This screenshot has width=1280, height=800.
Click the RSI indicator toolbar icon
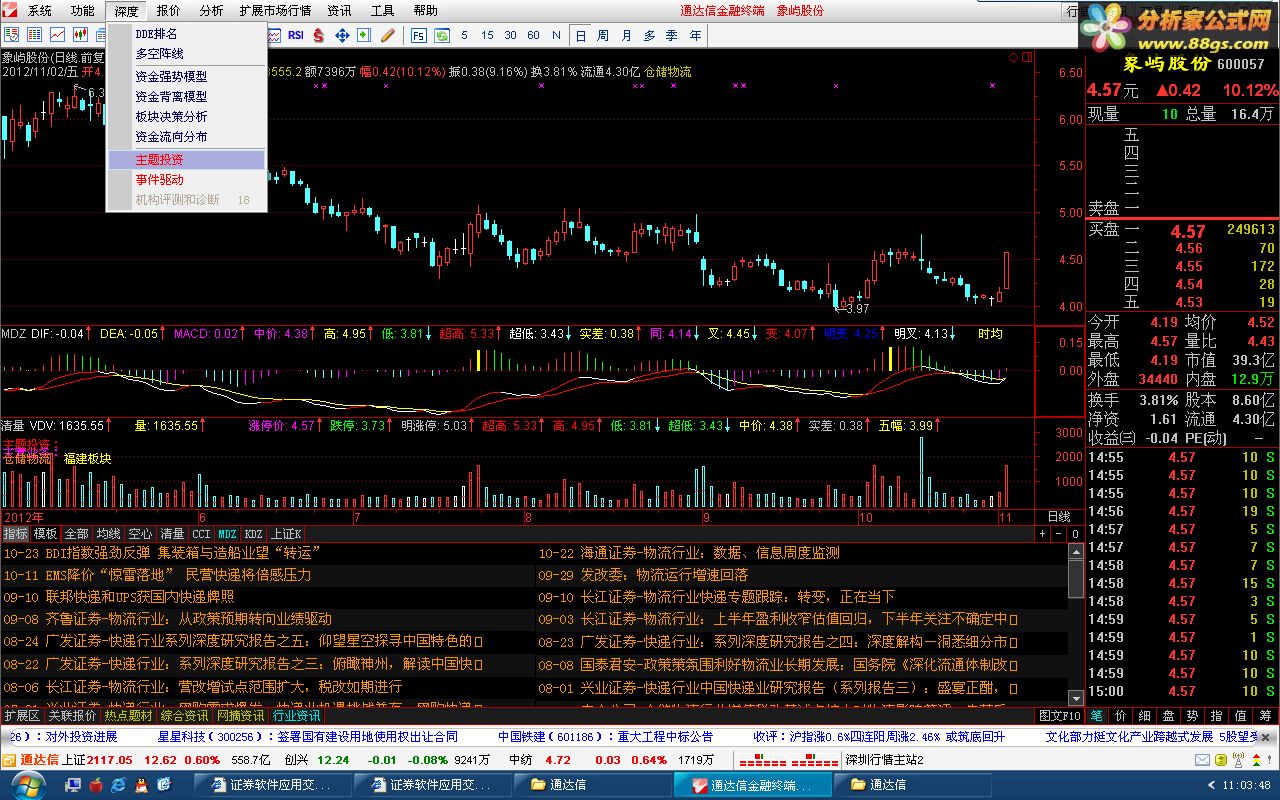click(x=296, y=35)
